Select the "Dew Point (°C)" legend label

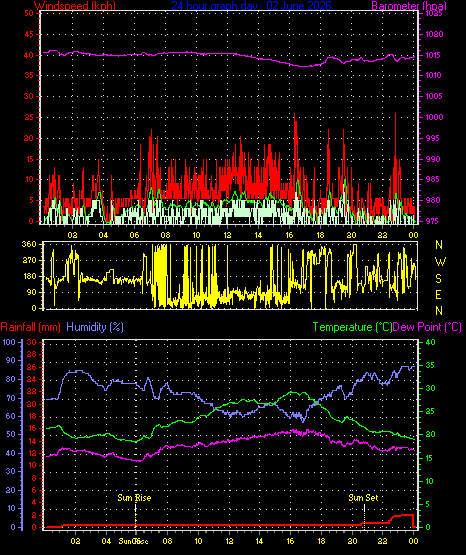pyautogui.click(x=427, y=327)
